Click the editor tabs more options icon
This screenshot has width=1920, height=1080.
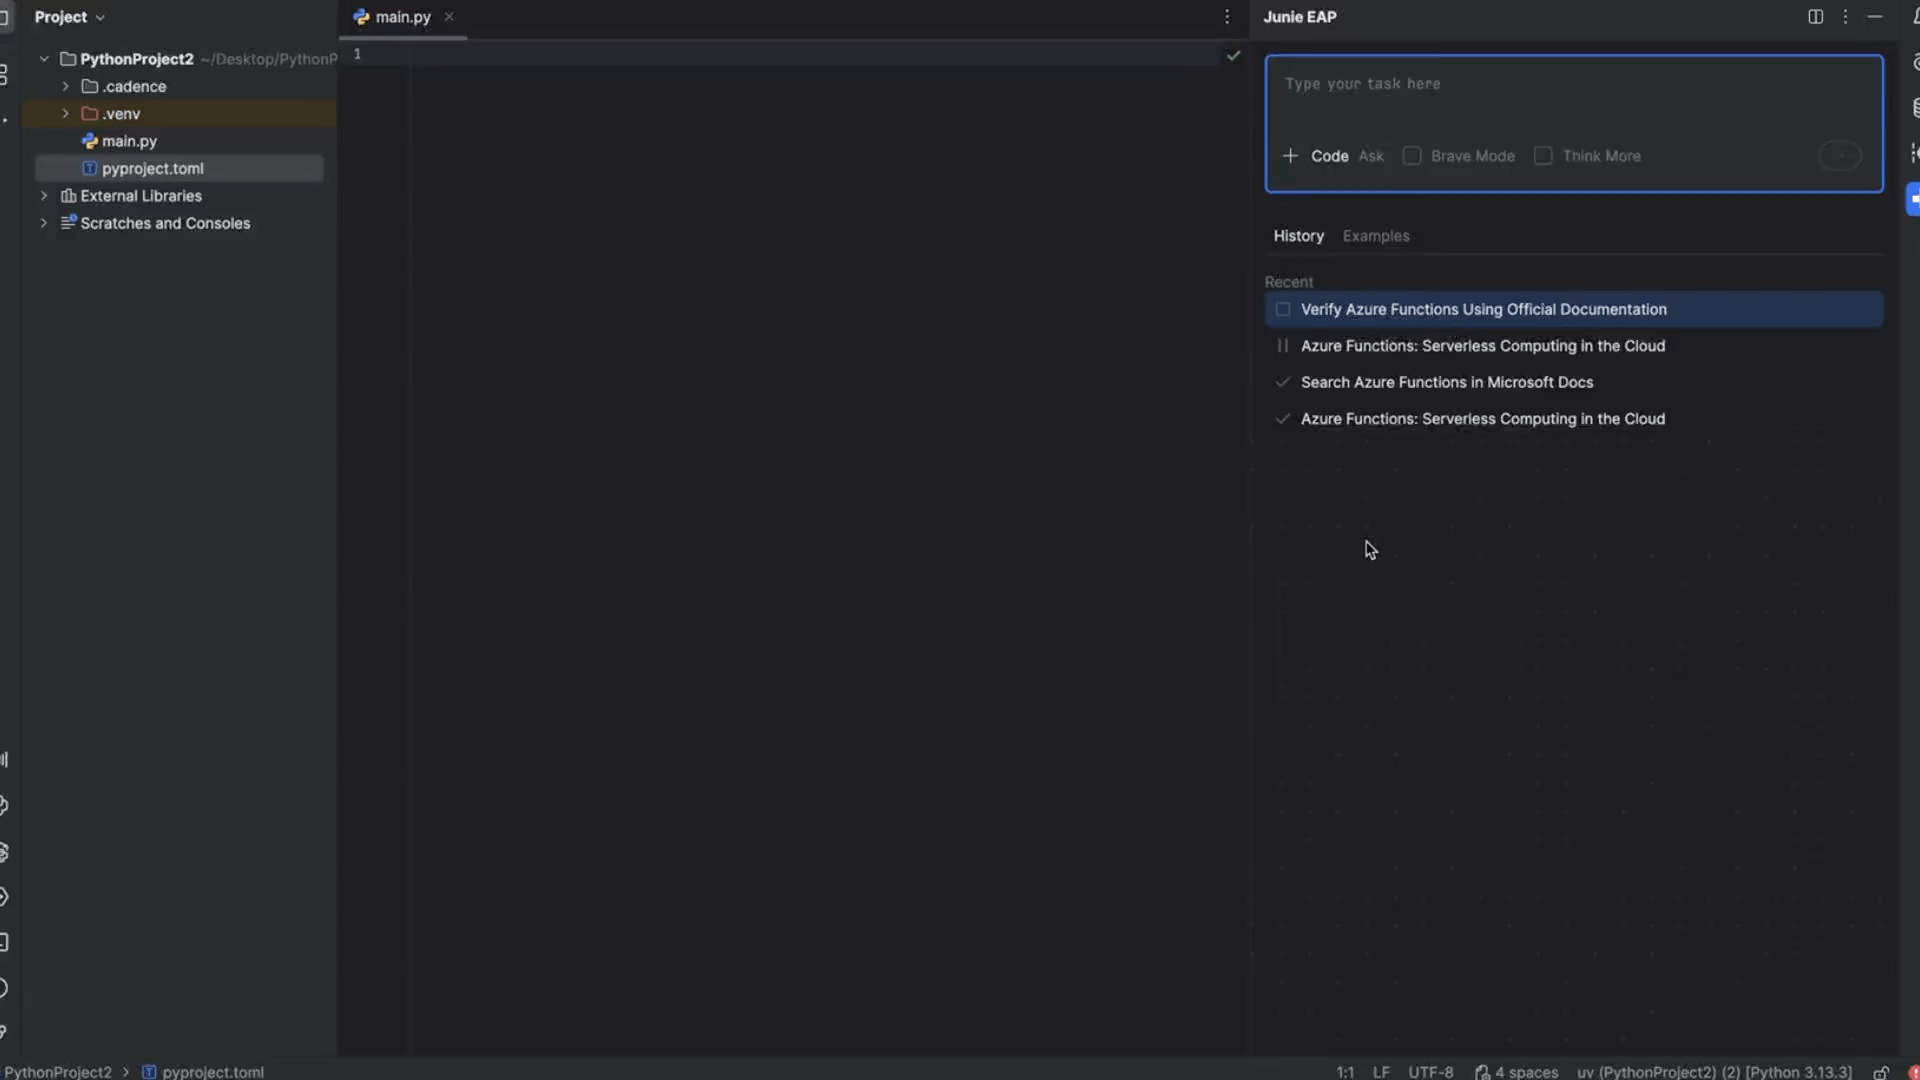pos(1227,17)
